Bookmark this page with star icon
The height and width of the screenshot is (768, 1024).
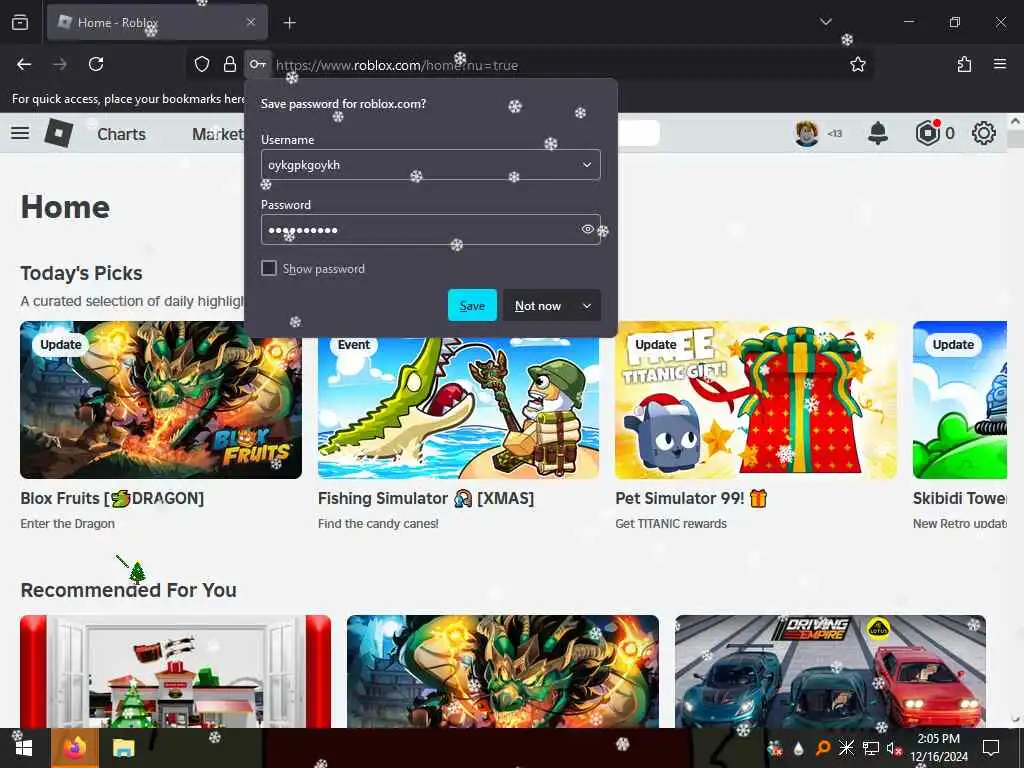(857, 64)
